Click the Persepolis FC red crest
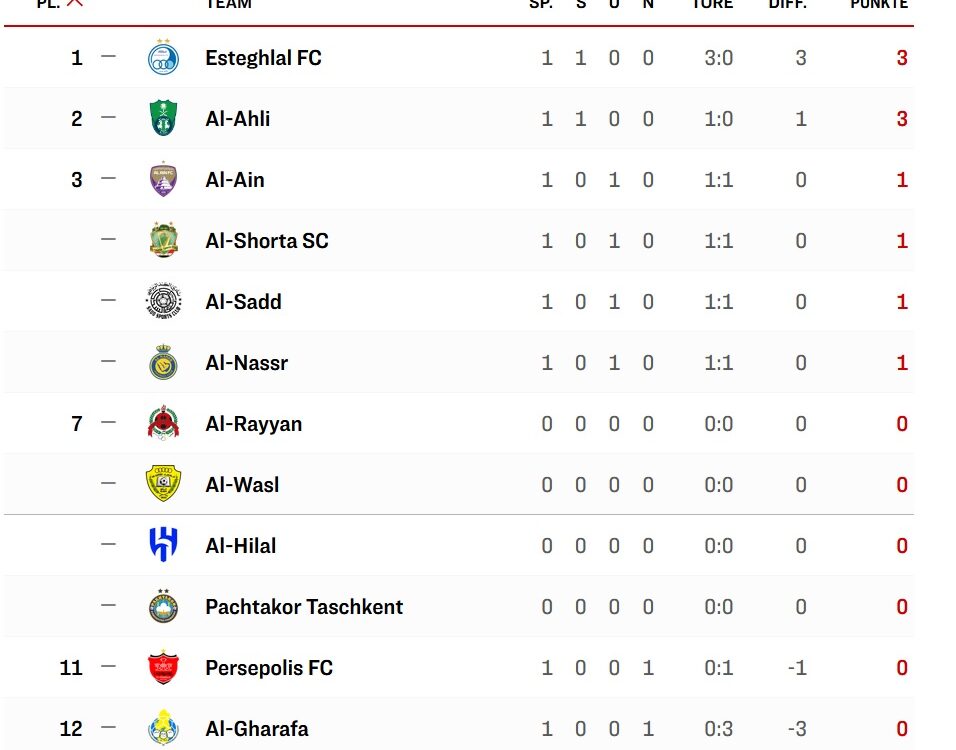 (163, 667)
